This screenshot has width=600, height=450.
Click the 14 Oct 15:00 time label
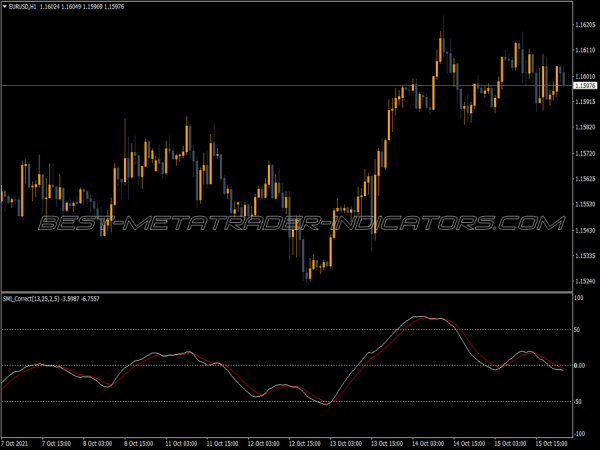469,444
